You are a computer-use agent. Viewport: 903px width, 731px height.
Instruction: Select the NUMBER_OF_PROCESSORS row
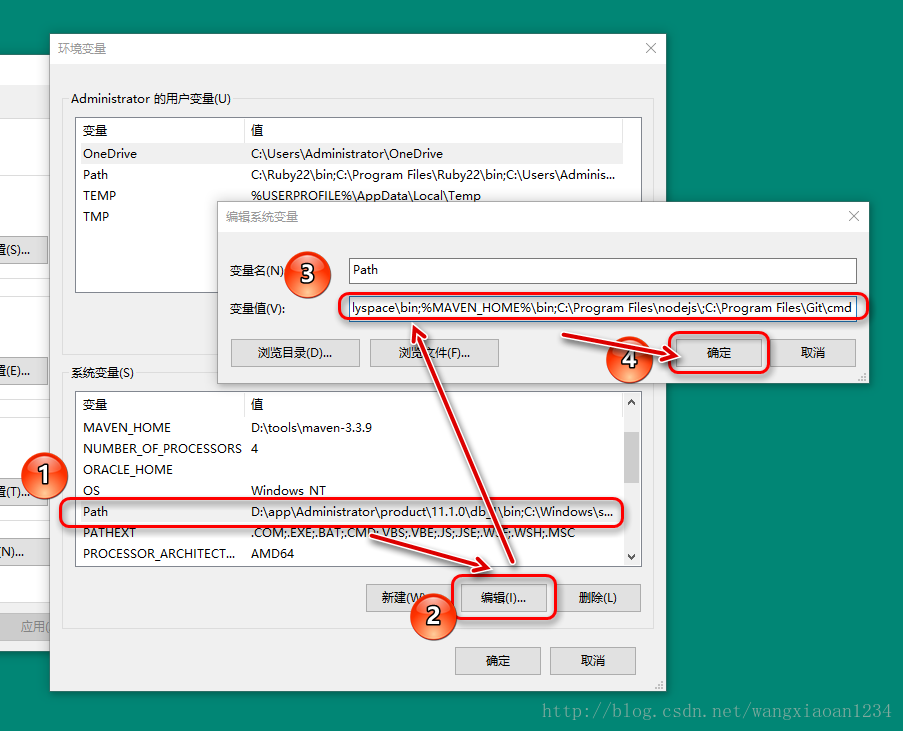(x=350, y=449)
